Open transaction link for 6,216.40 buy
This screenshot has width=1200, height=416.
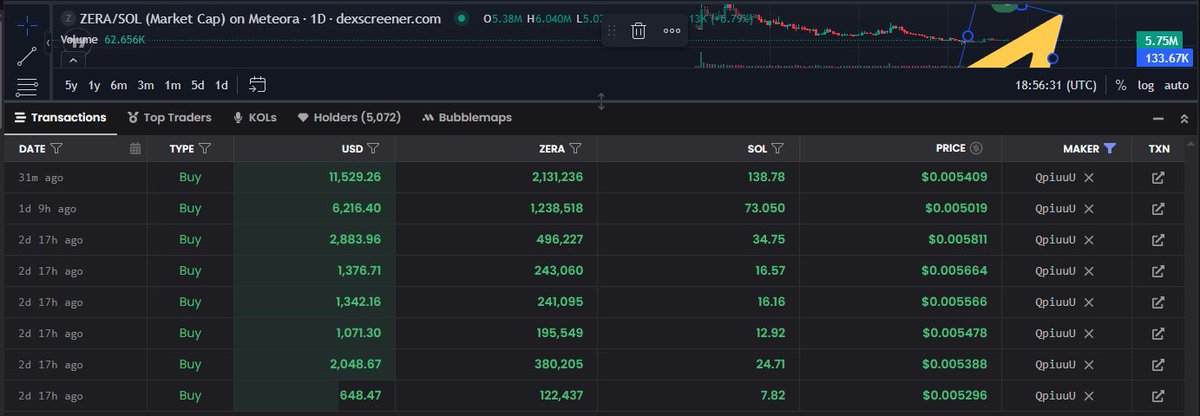click(1158, 209)
